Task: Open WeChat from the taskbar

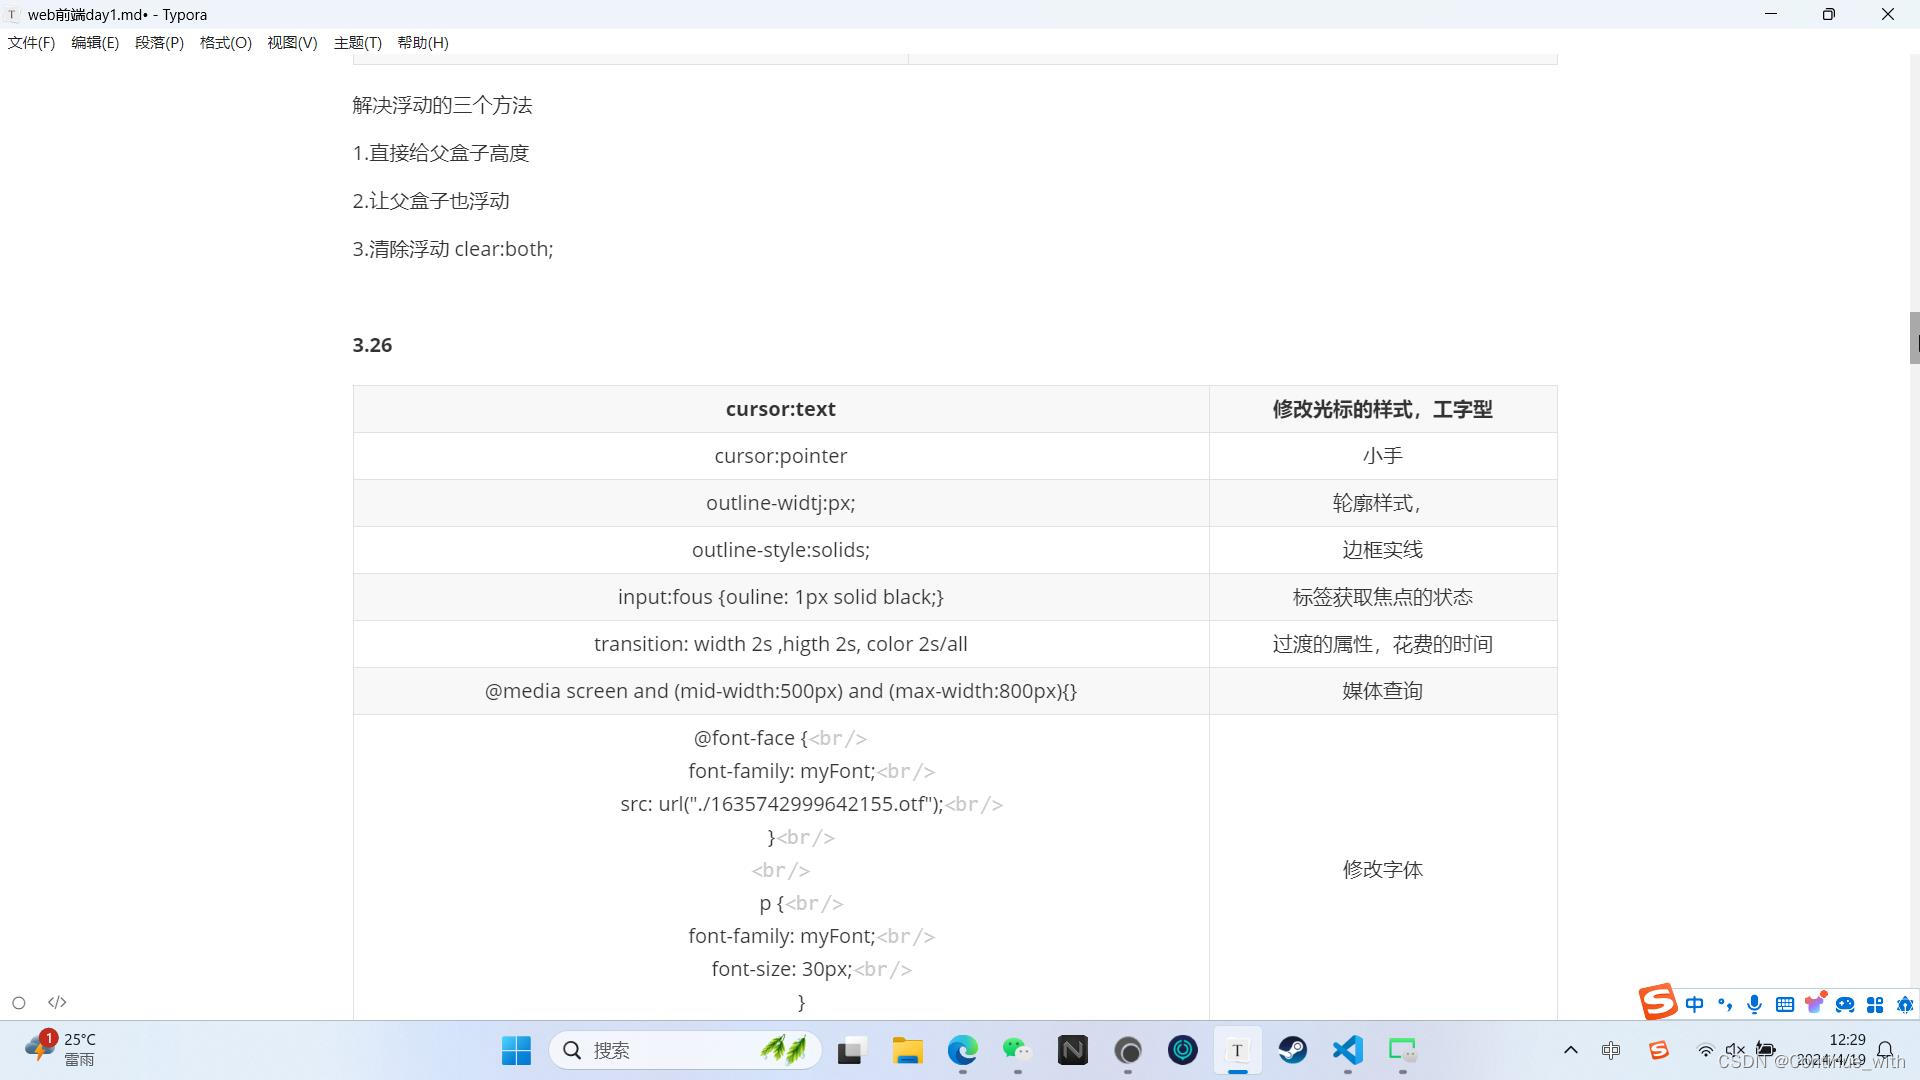Action: point(1017,1050)
